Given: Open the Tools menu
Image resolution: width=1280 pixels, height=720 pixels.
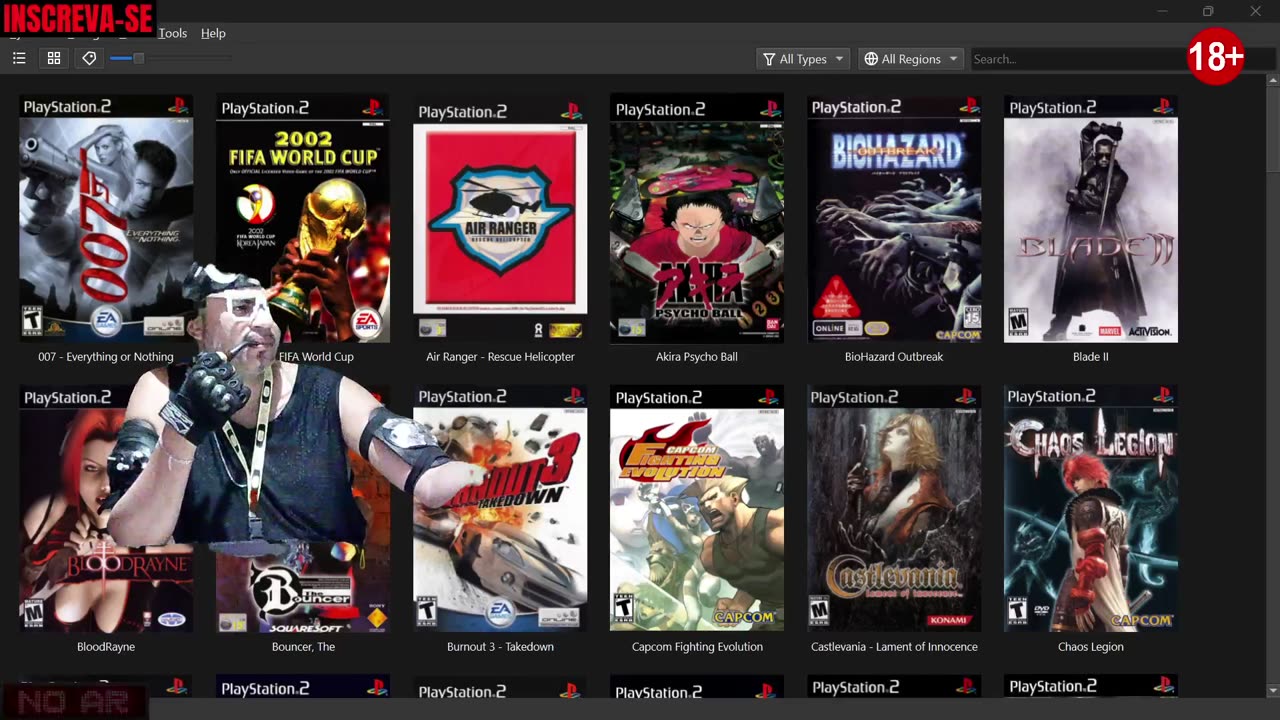Looking at the screenshot, I should (x=172, y=33).
